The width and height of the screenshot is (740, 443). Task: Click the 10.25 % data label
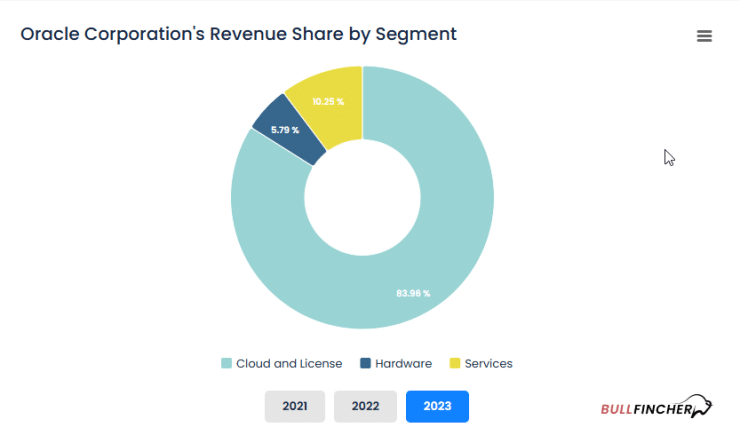(x=328, y=101)
